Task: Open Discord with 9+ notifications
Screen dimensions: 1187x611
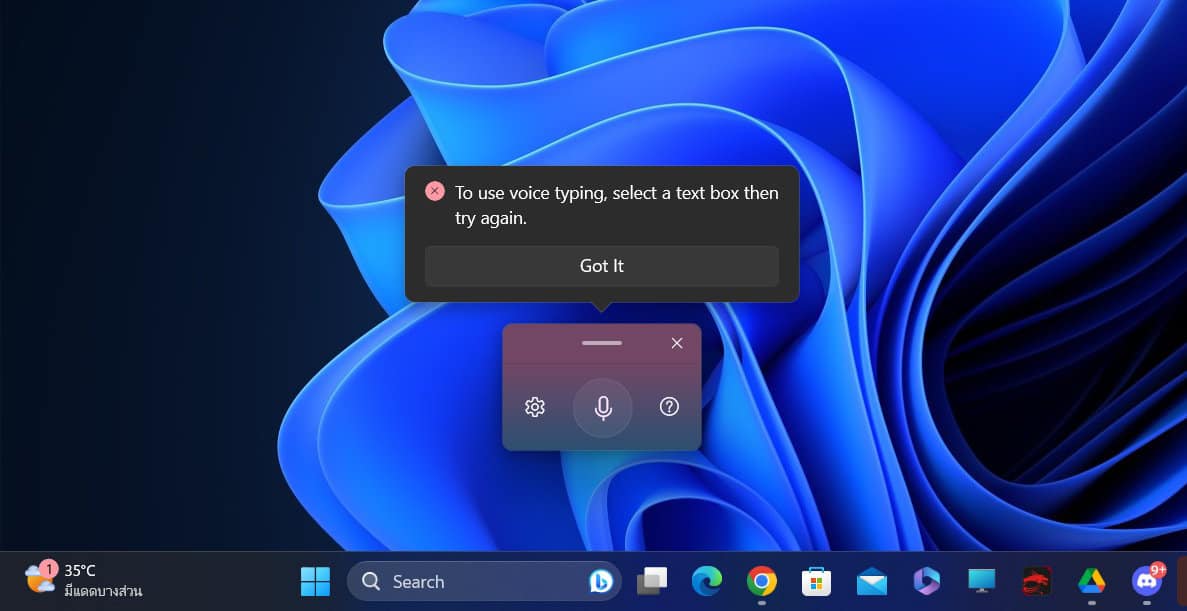Action: pyautogui.click(x=1147, y=581)
